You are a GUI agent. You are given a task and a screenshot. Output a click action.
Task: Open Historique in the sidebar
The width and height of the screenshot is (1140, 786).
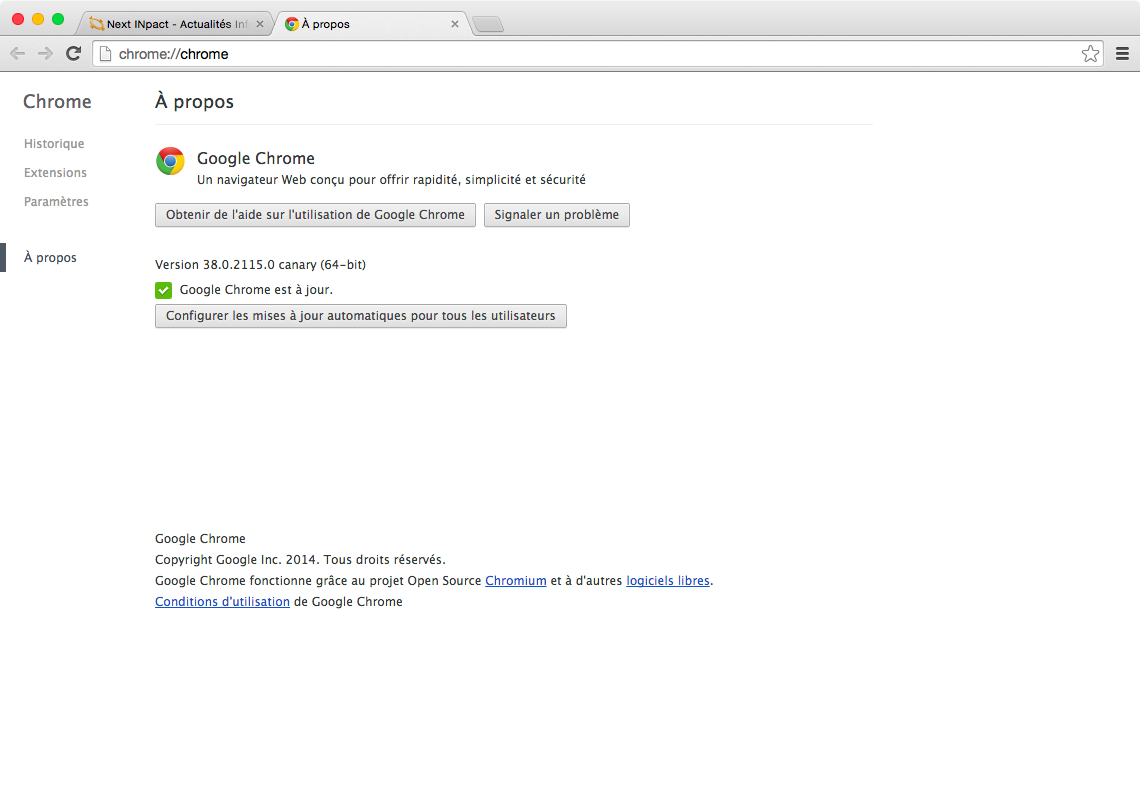[54, 144]
